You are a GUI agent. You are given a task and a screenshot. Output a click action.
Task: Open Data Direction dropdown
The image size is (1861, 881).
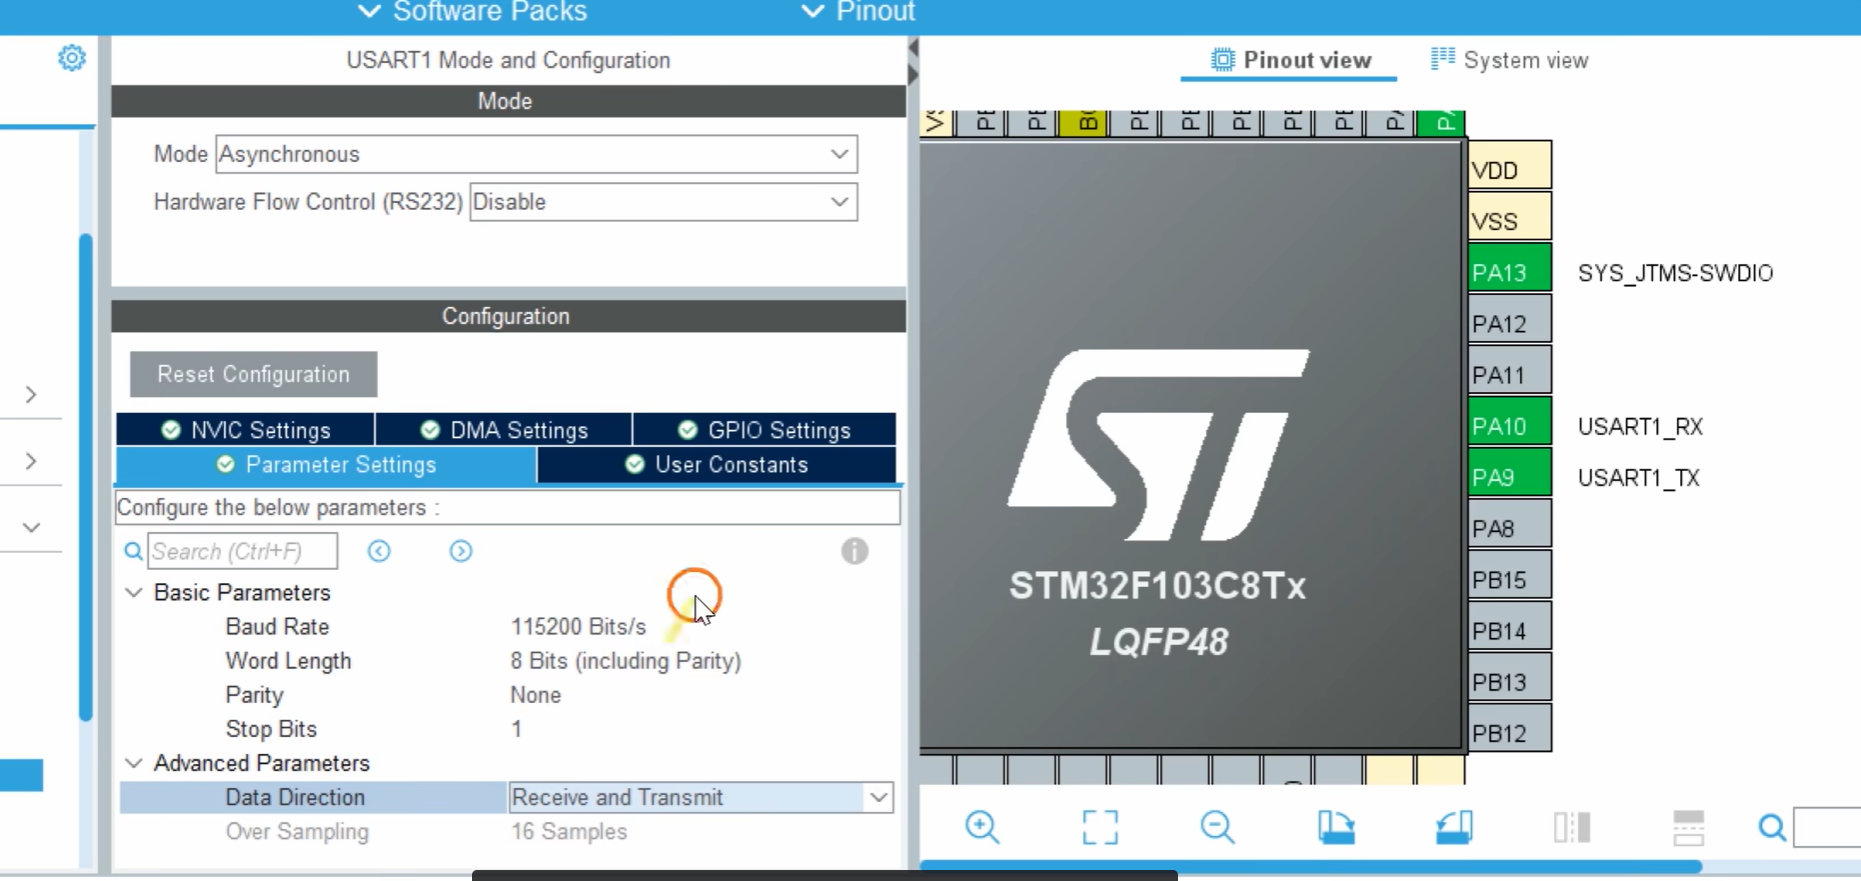pyautogui.click(x=700, y=797)
